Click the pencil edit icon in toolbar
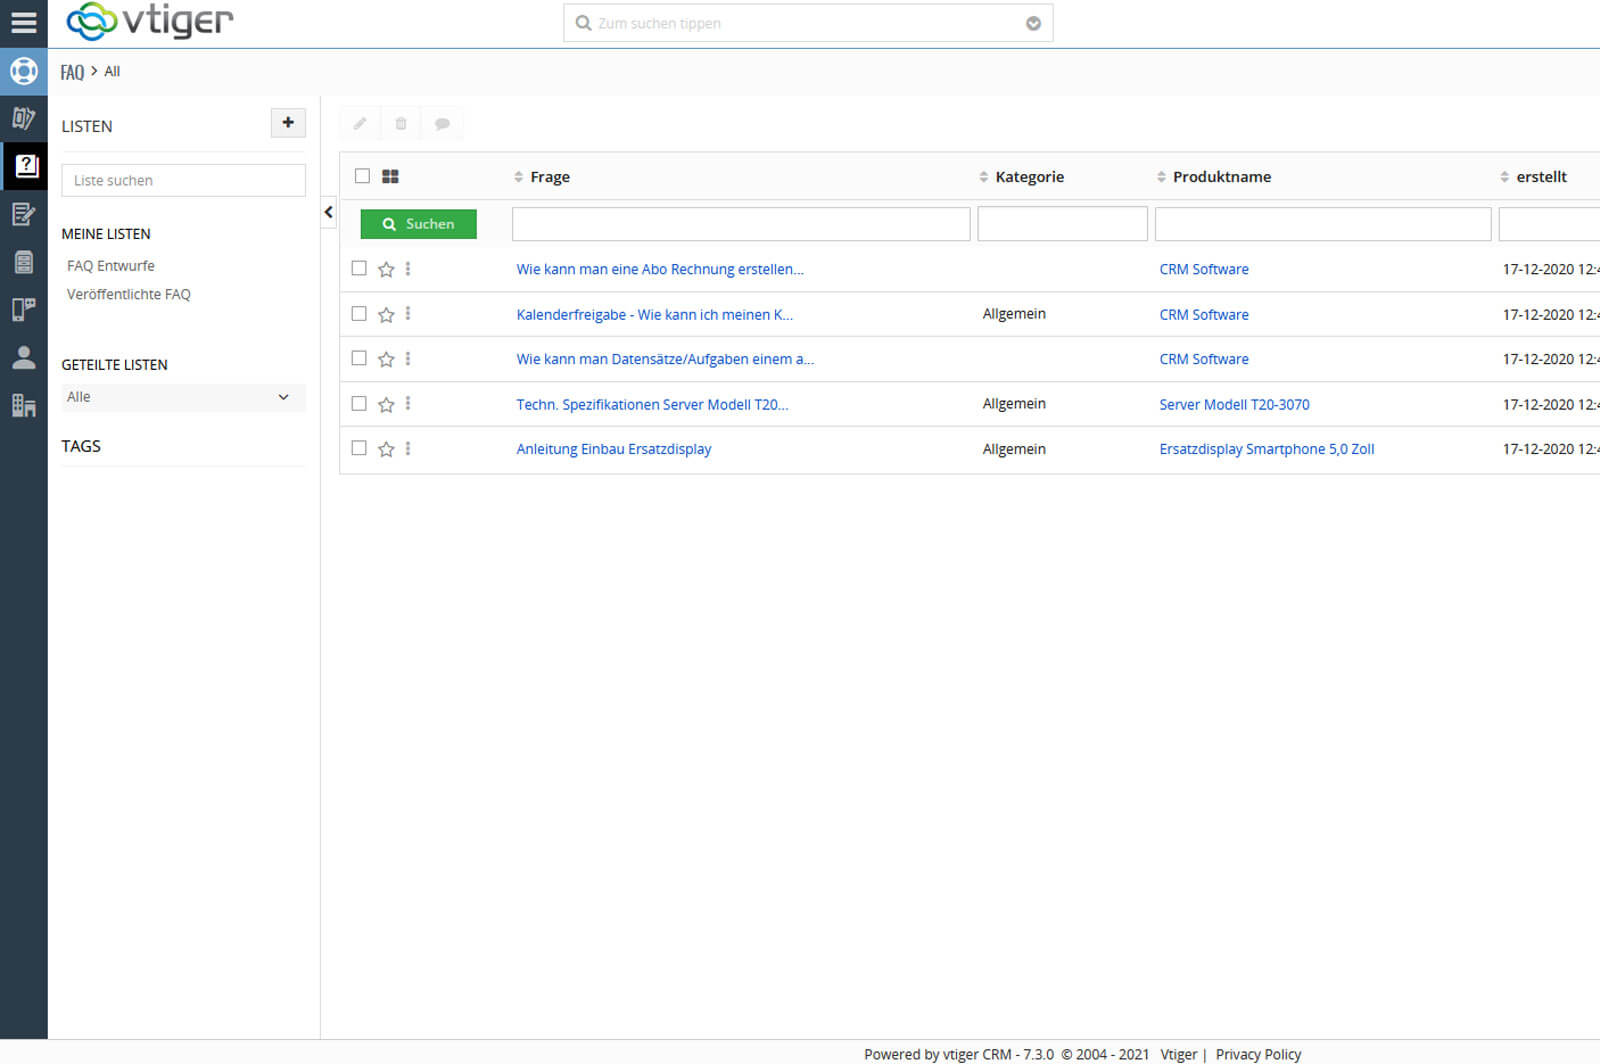This screenshot has width=1600, height=1064. 360,124
